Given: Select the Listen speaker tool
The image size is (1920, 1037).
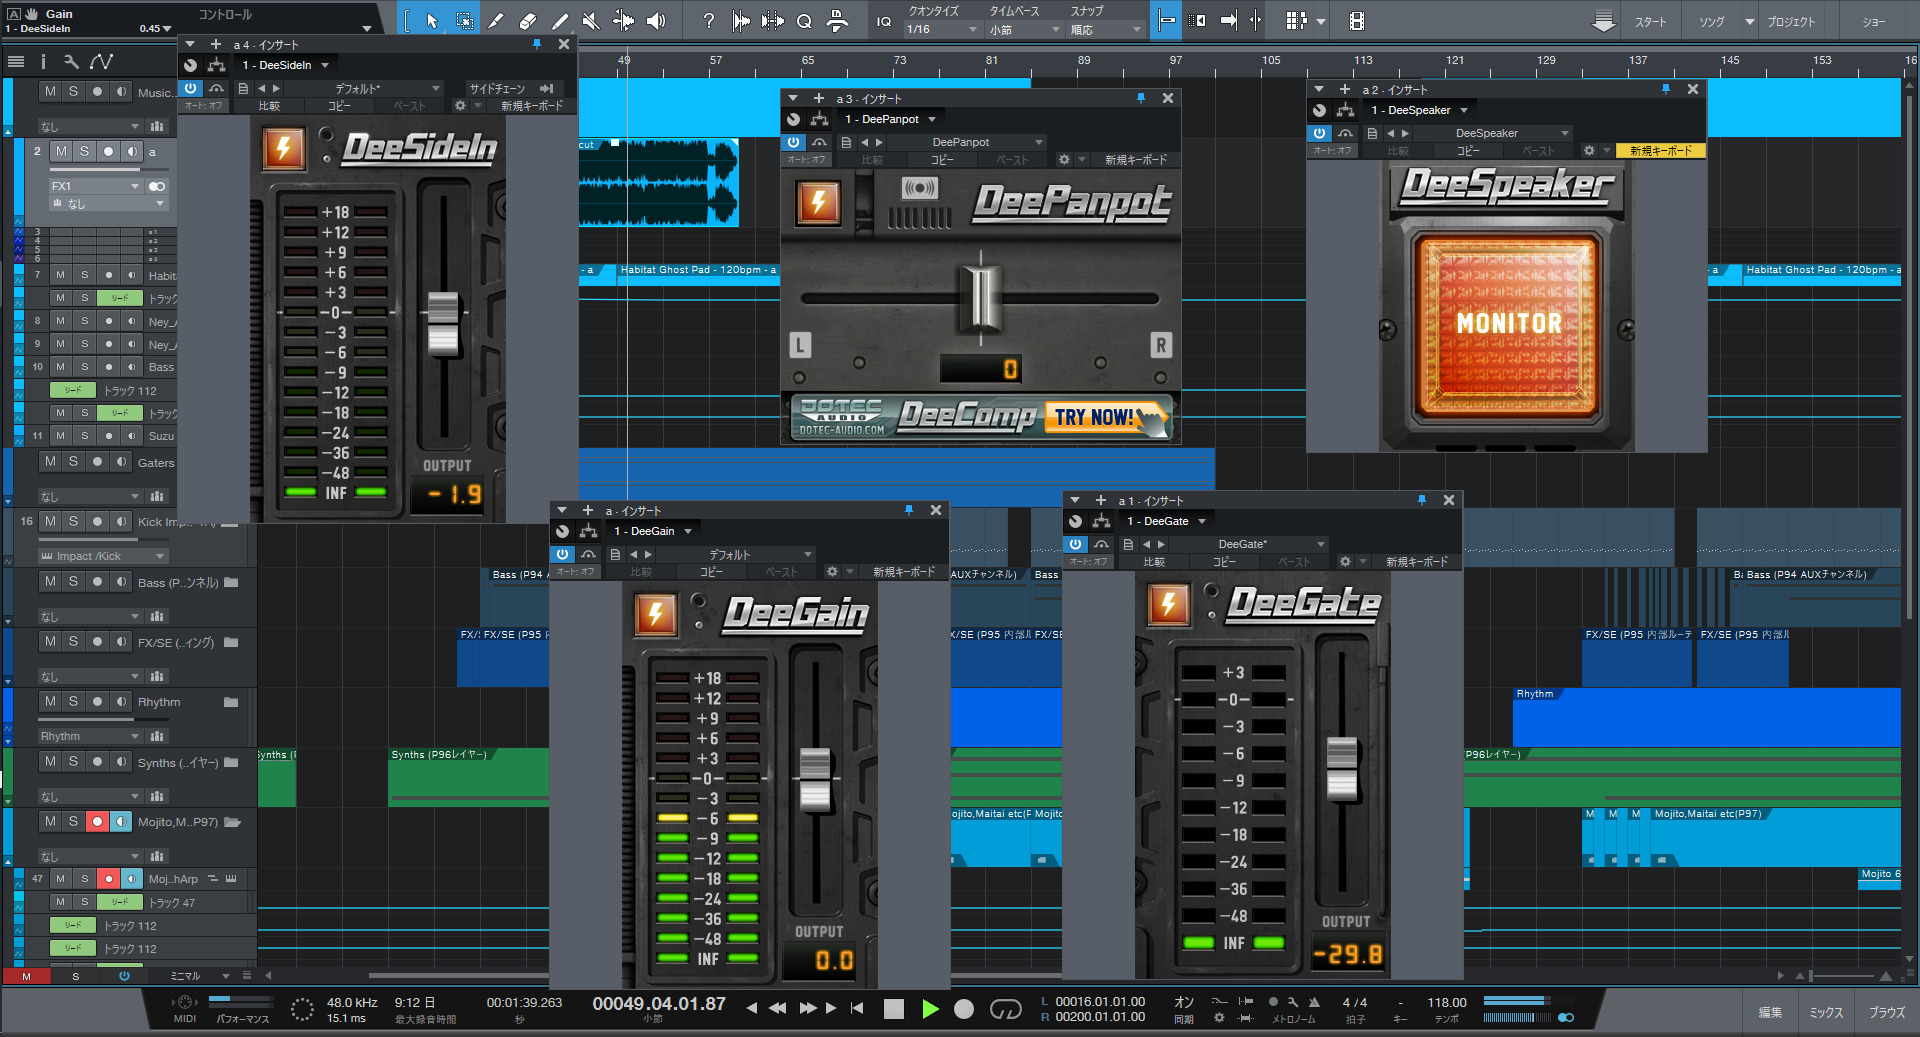Looking at the screenshot, I should point(656,21).
